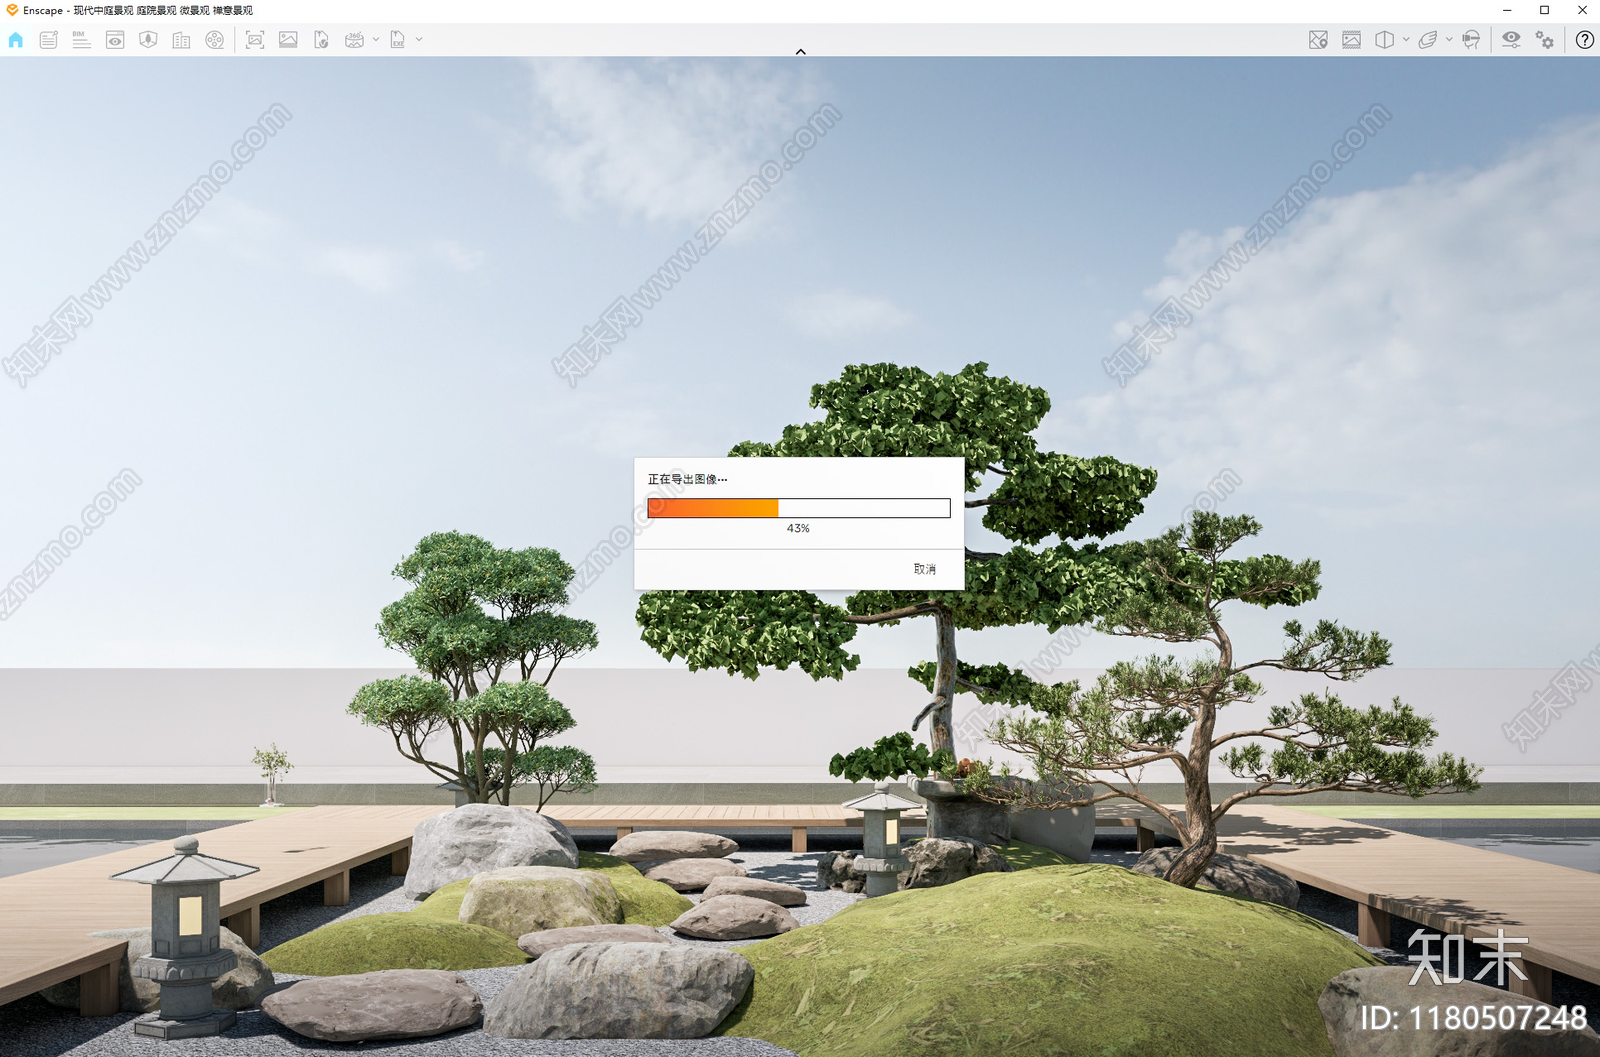The image size is (1600, 1057).
Task: Click the batch render image icon
Action: pos(288,40)
